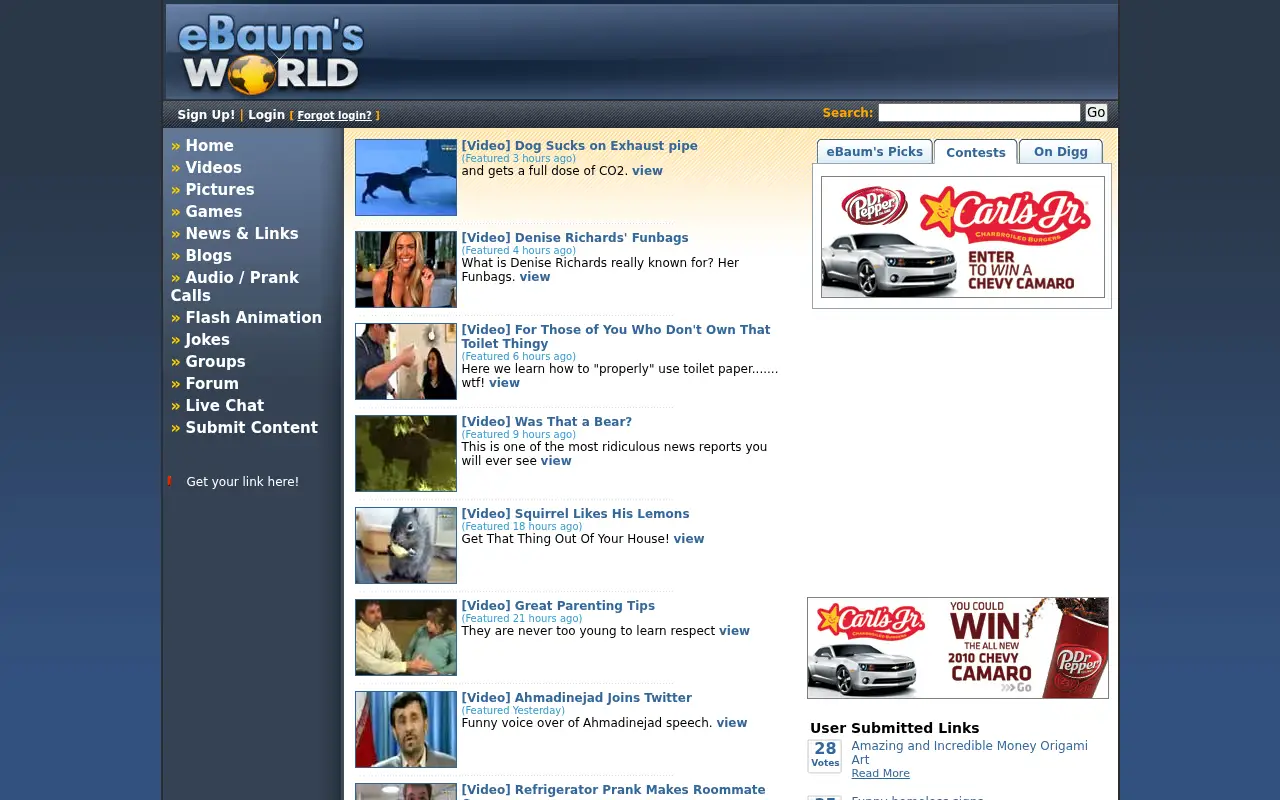Click Read More under Money Origami Art
Image resolution: width=1280 pixels, height=800 pixels.
click(x=880, y=774)
